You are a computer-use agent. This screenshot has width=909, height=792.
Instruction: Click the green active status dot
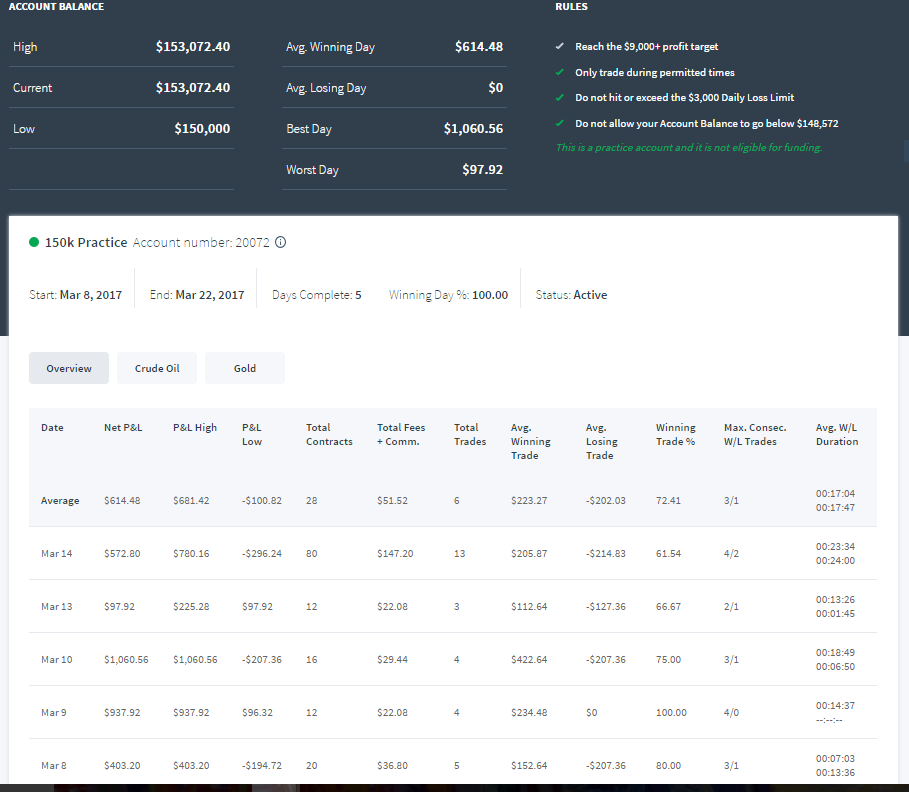(34, 242)
